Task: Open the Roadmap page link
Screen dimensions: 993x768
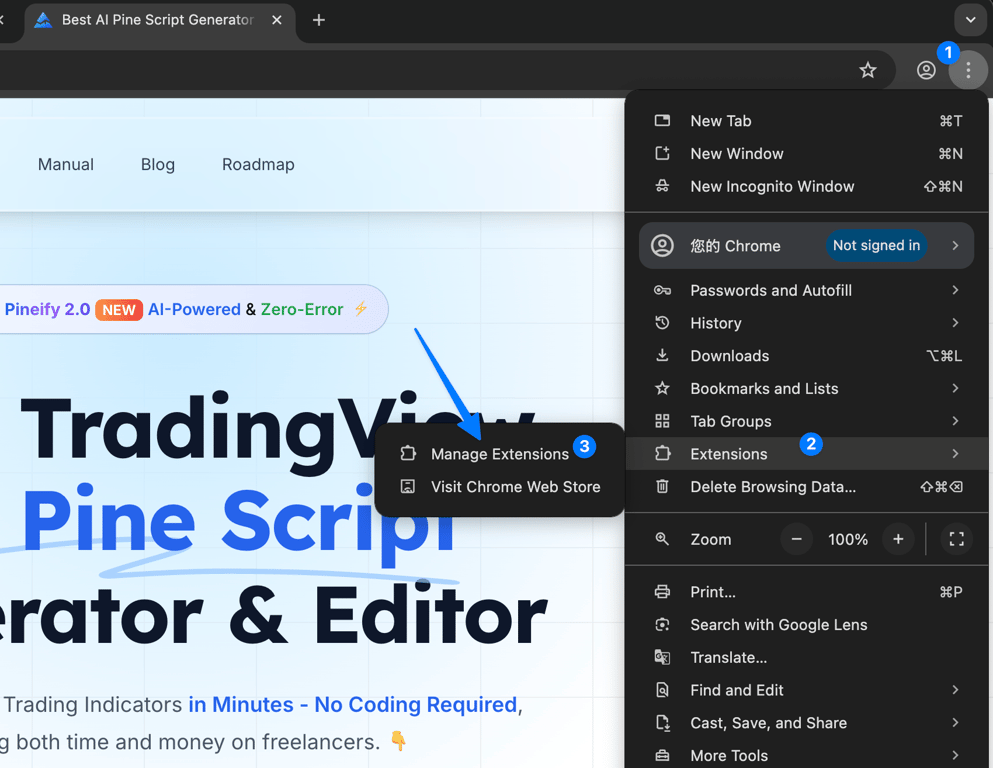Action: [258, 165]
